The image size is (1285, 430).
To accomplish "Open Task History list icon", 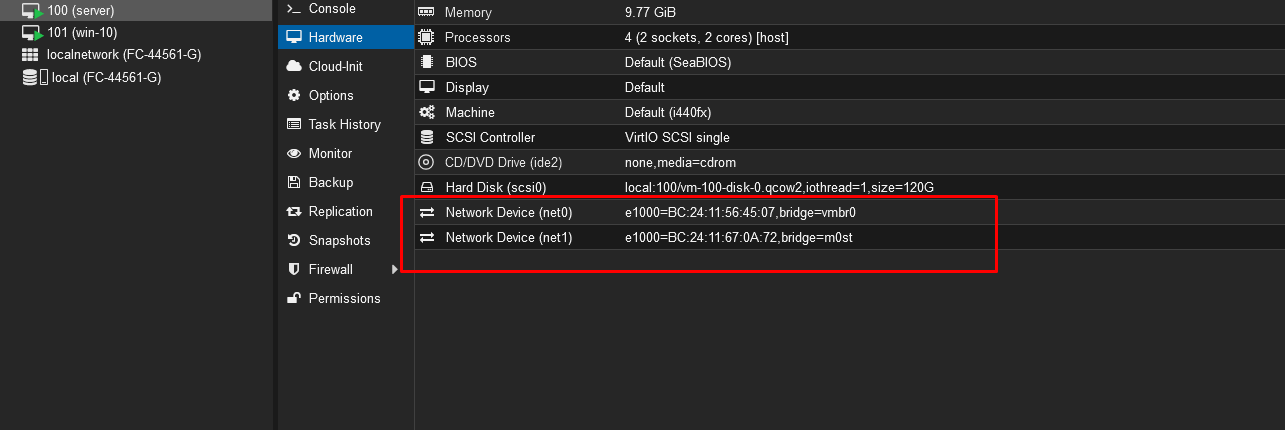I will pyautogui.click(x=294, y=125).
